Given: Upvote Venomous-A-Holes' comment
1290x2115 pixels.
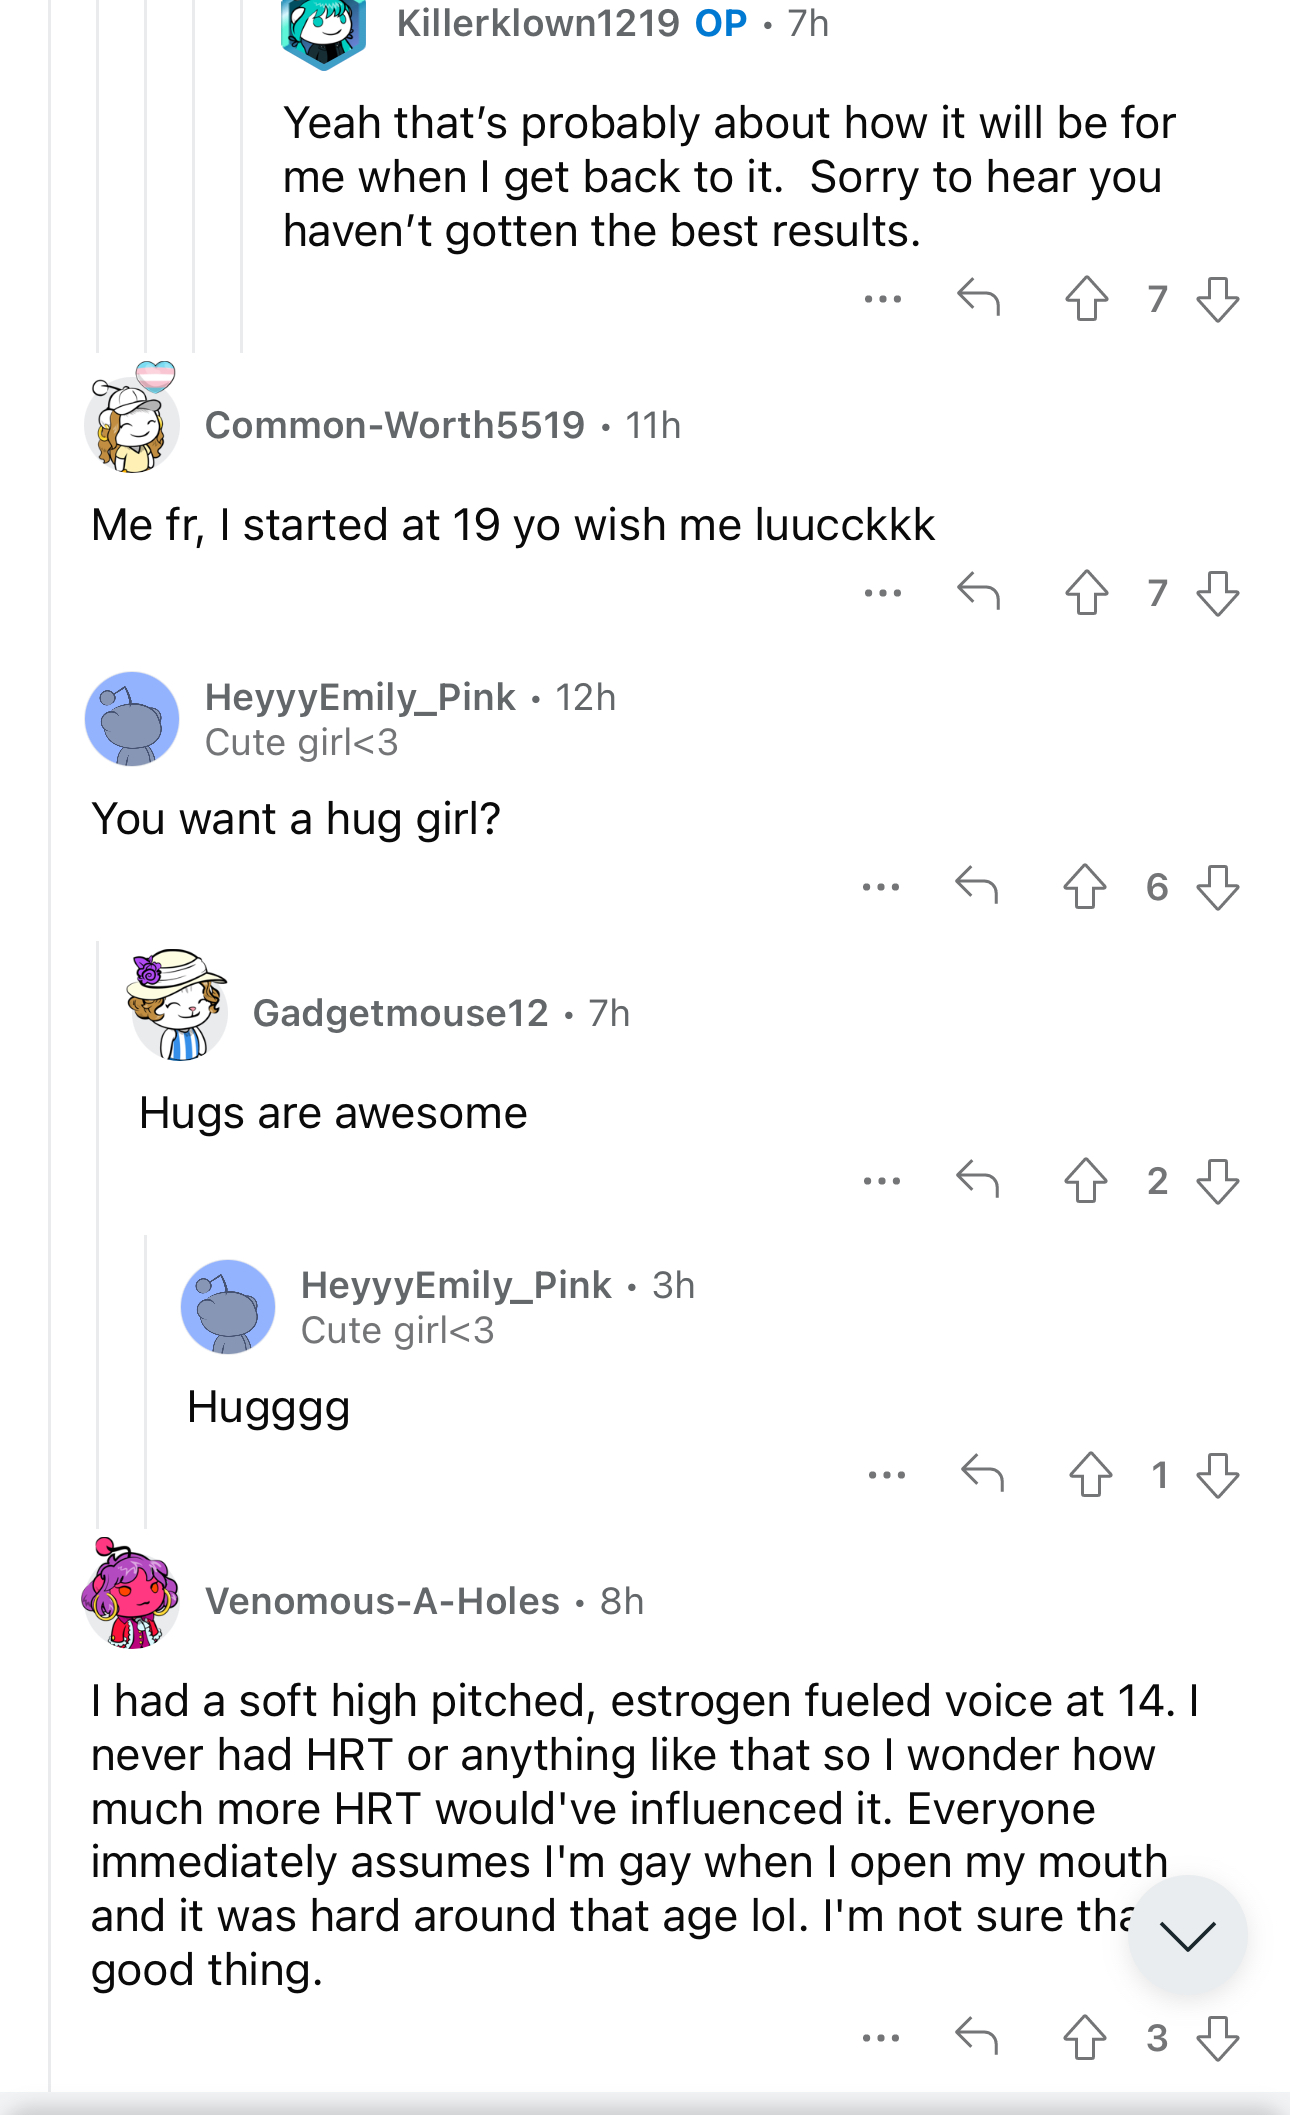Looking at the screenshot, I should click(1084, 2037).
